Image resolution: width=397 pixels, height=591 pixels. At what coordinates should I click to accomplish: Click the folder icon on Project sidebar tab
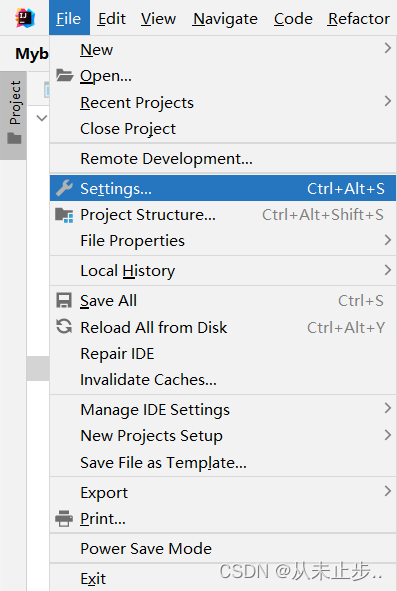point(14,138)
